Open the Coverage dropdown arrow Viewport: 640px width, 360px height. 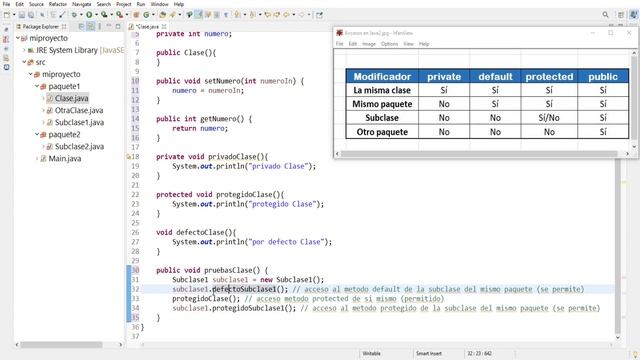(111, 15)
